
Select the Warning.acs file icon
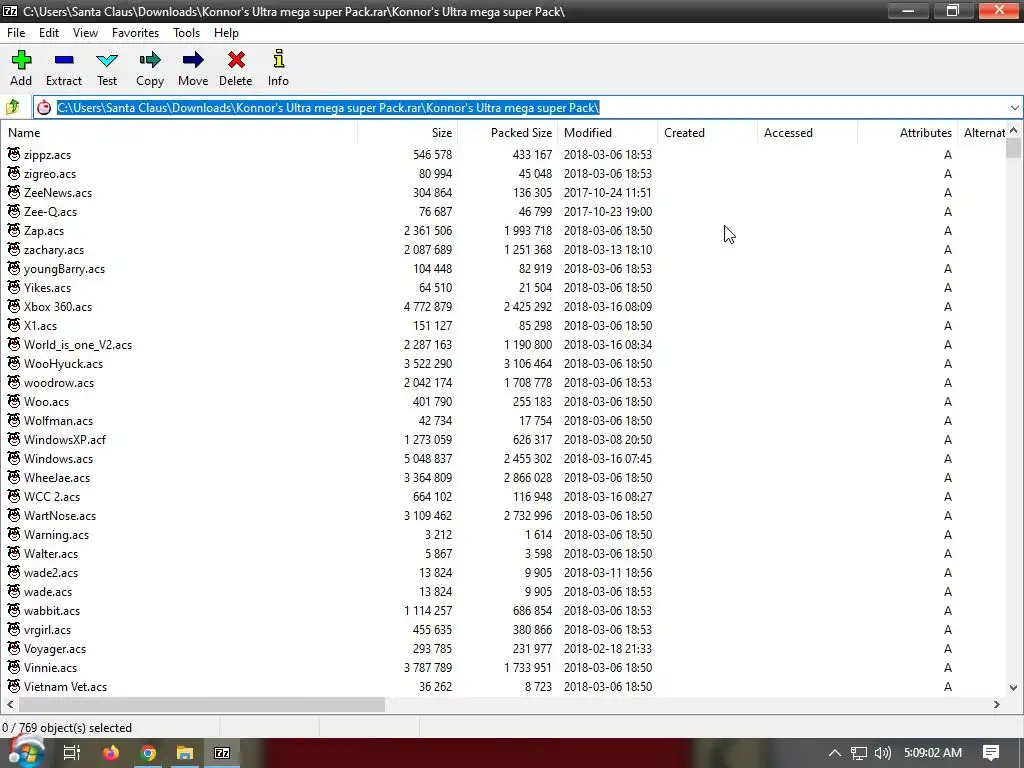pos(14,534)
